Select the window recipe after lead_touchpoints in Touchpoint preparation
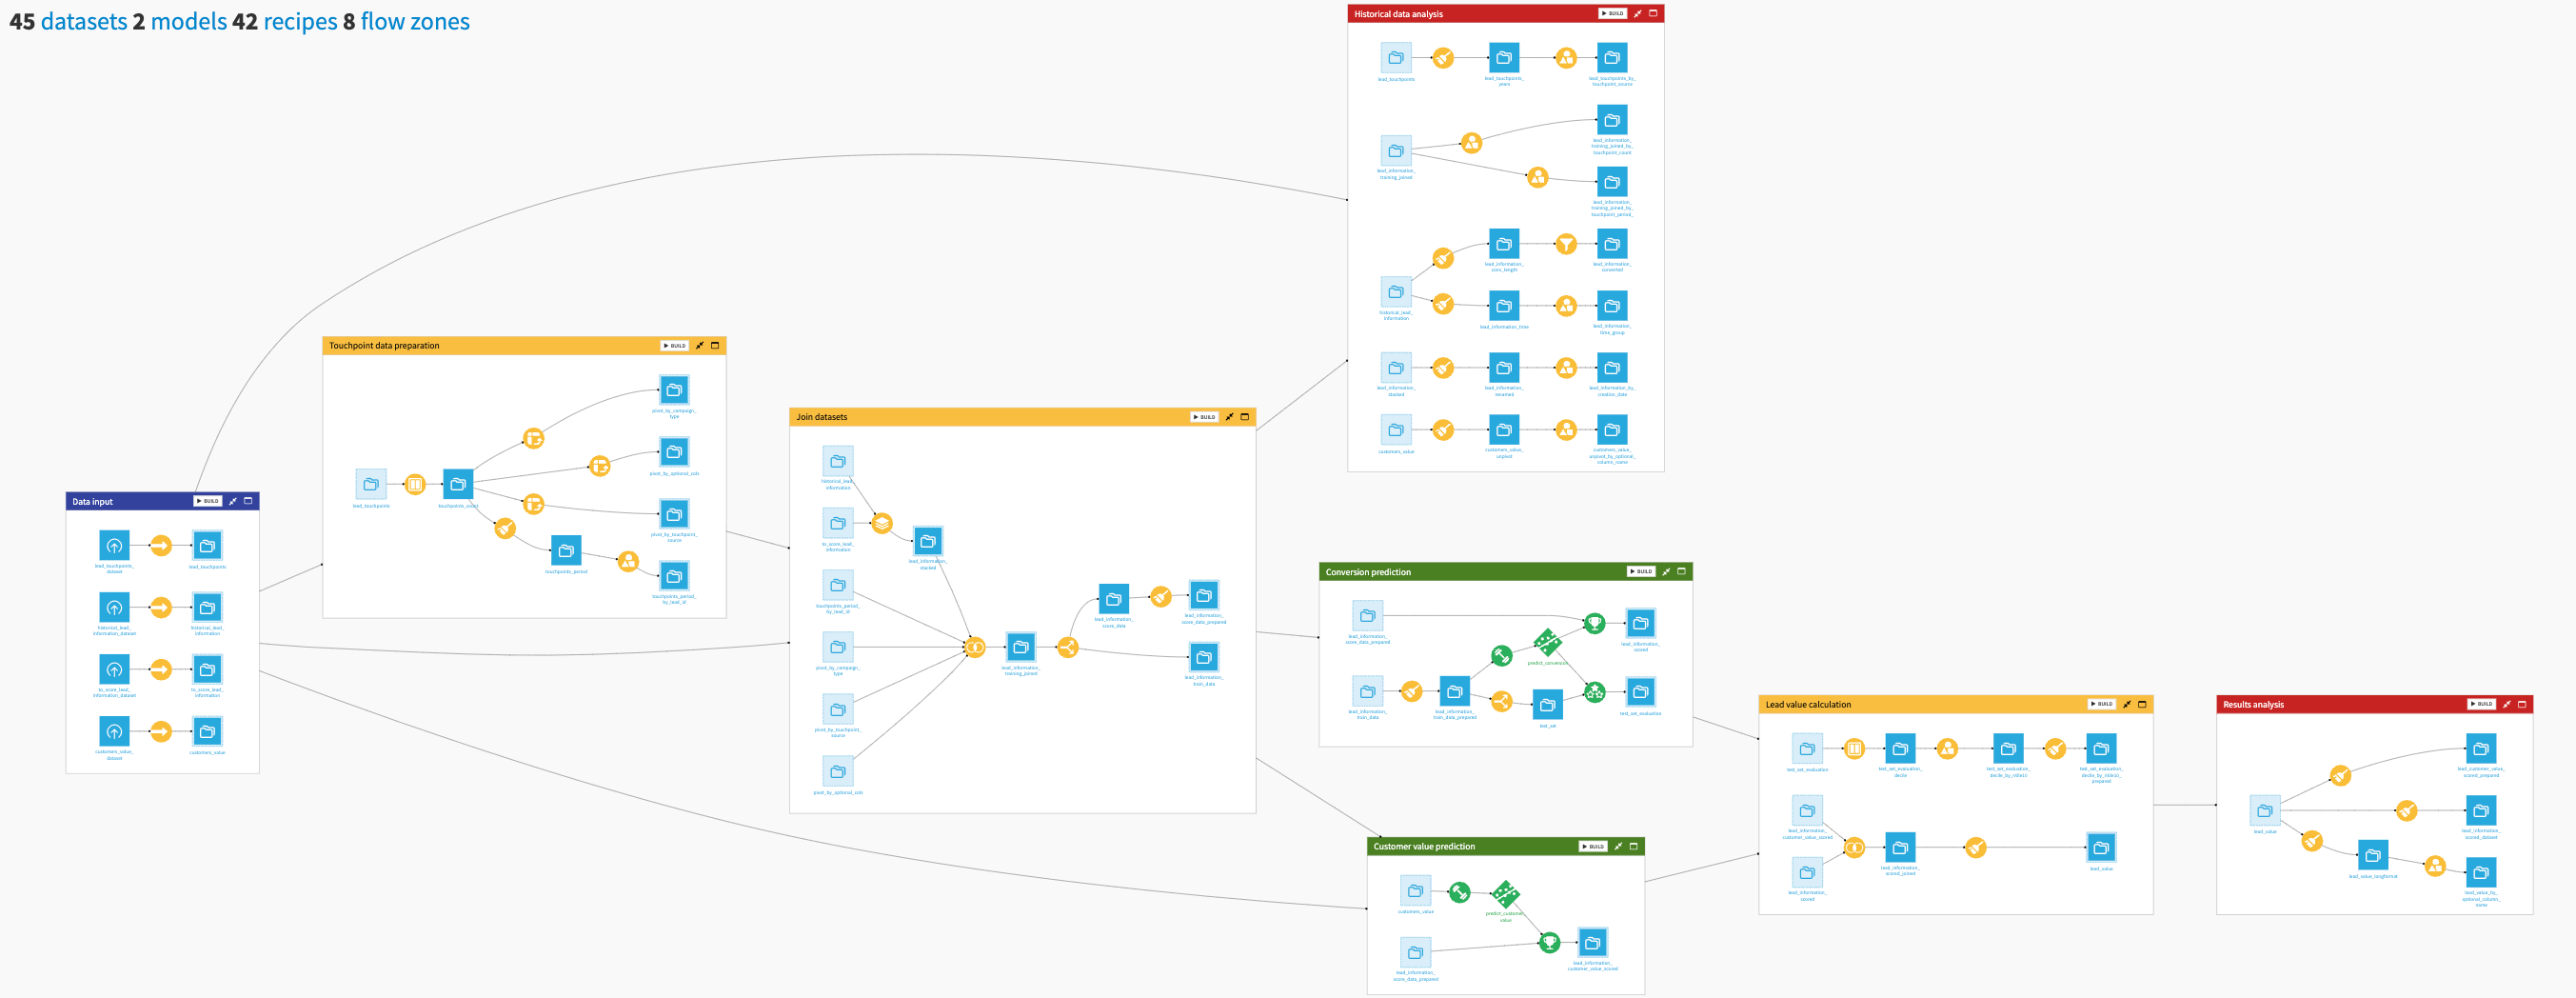This screenshot has width=2576, height=998. (x=415, y=485)
